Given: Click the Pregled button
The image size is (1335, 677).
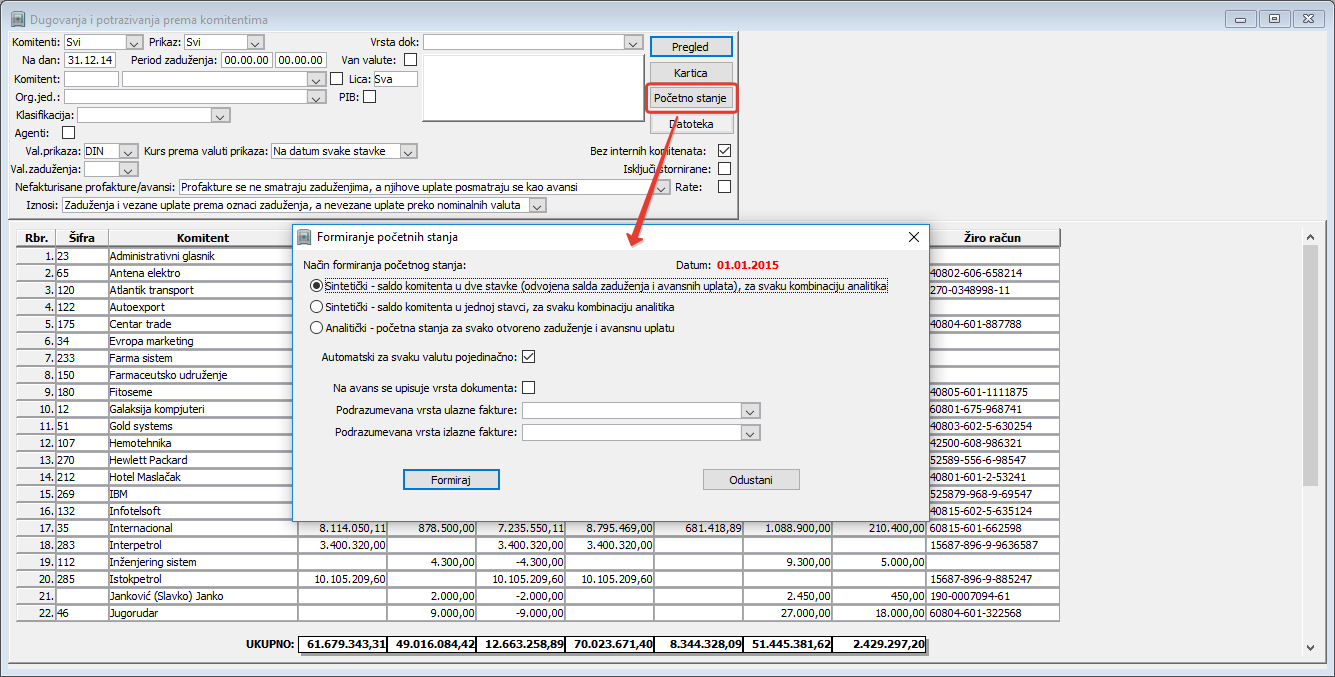Looking at the screenshot, I should pyautogui.click(x=691, y=47).
